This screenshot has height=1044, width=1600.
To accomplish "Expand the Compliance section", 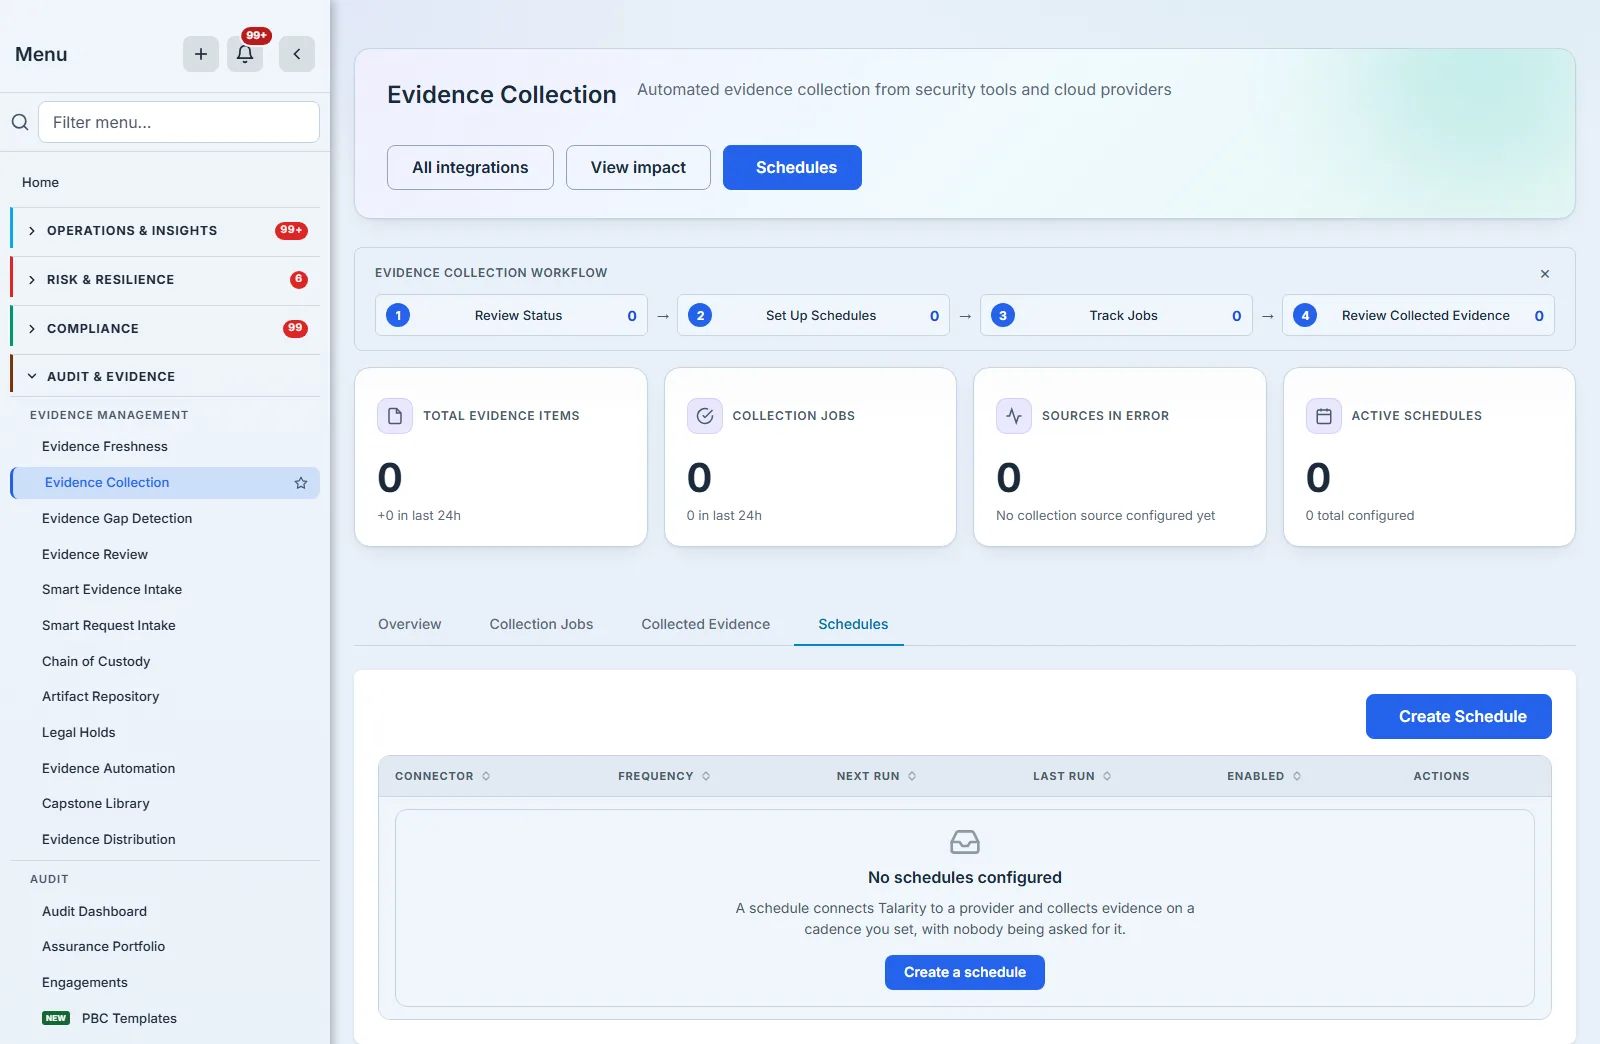I will point(165,329).
